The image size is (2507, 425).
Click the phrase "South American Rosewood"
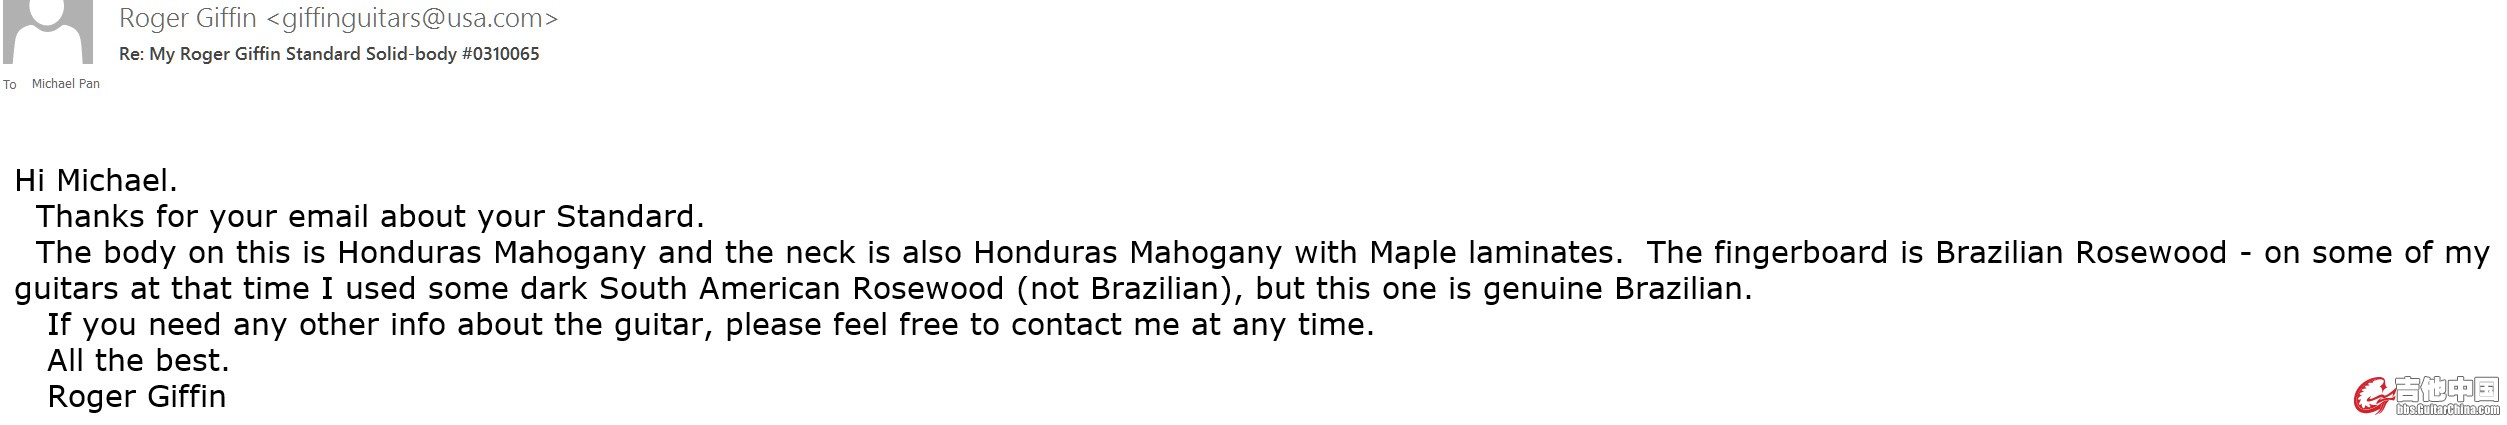(x=802, y=289)
